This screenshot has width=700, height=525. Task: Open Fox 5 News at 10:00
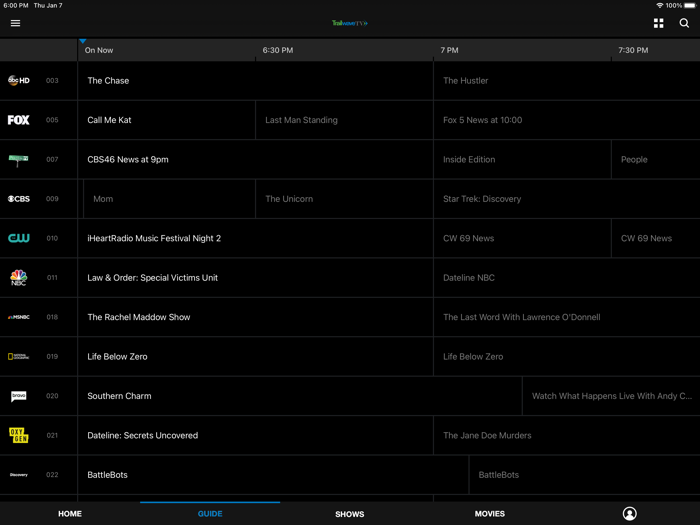click(x=567, y=120)
